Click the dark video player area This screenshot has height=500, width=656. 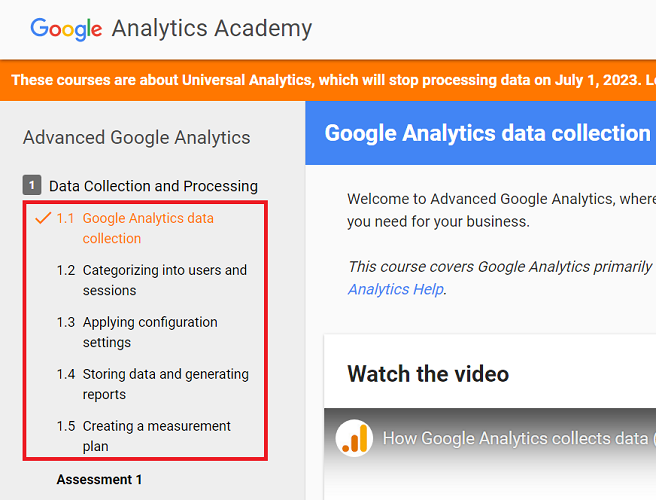[x=490, y=475]
